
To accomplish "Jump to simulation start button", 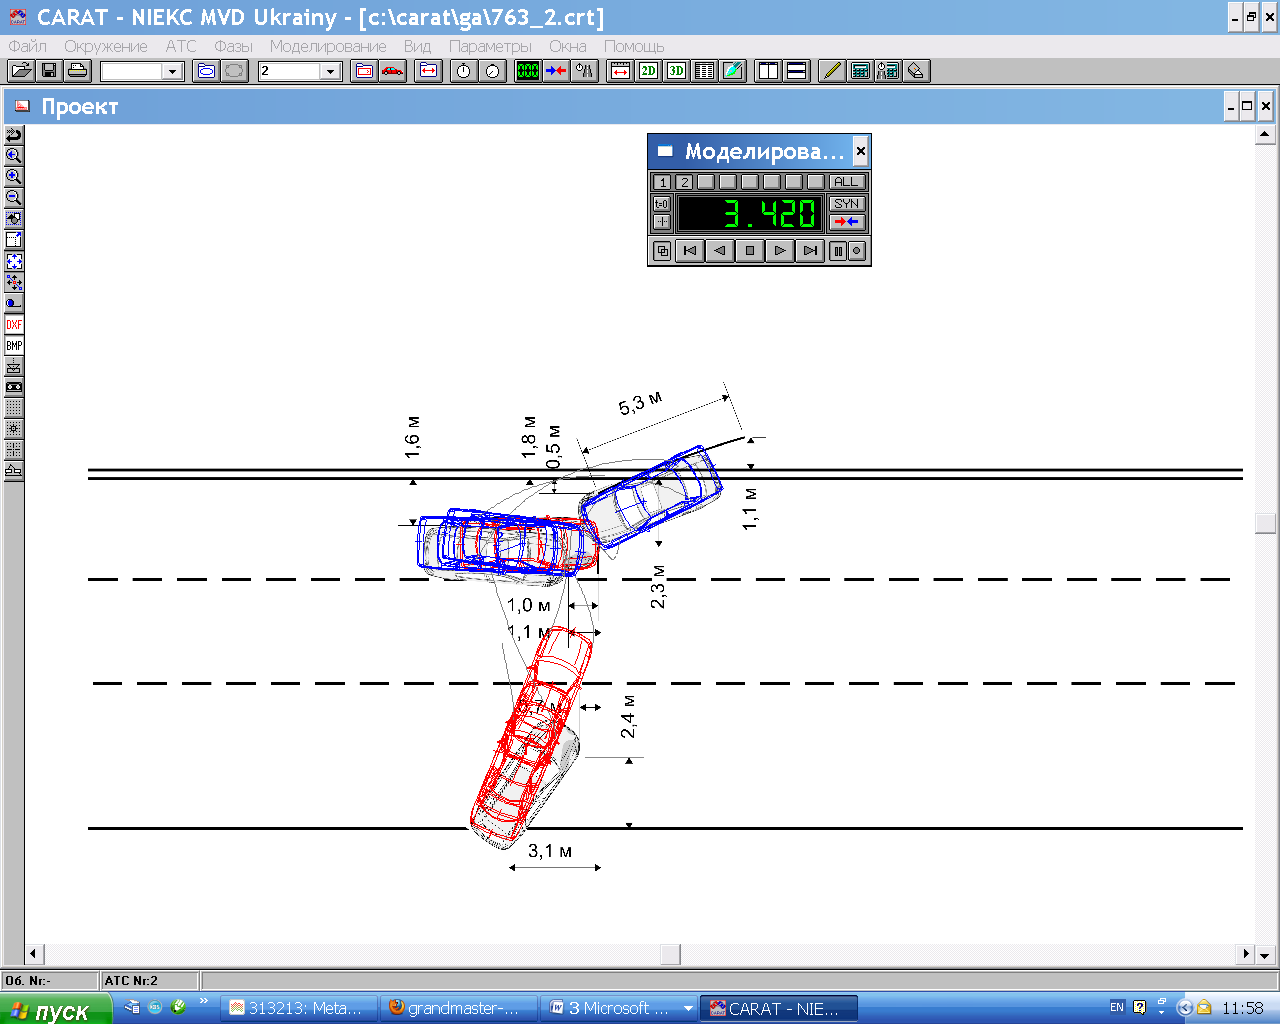I will [690, 251].
